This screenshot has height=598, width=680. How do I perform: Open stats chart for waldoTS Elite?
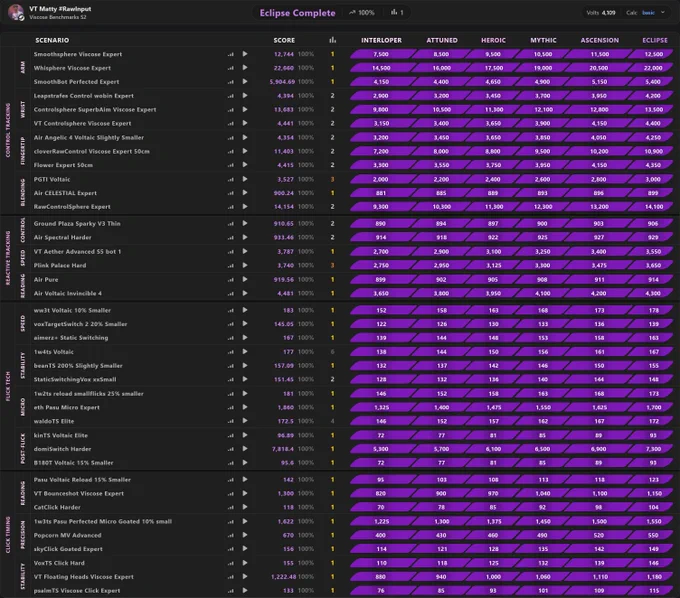tap(230, 422)
